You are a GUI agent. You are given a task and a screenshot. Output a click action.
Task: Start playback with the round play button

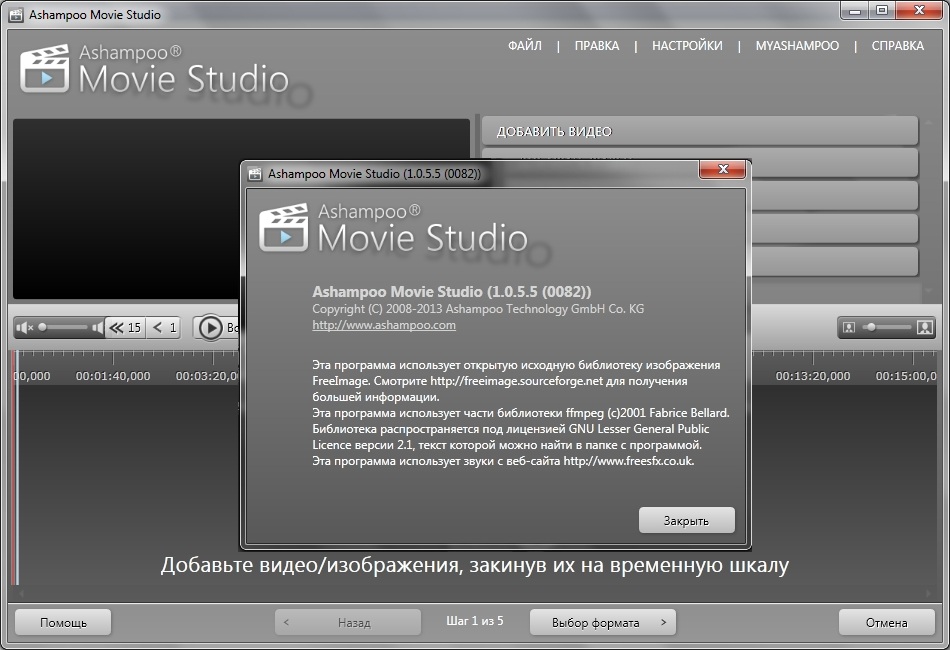pos(211,328)
